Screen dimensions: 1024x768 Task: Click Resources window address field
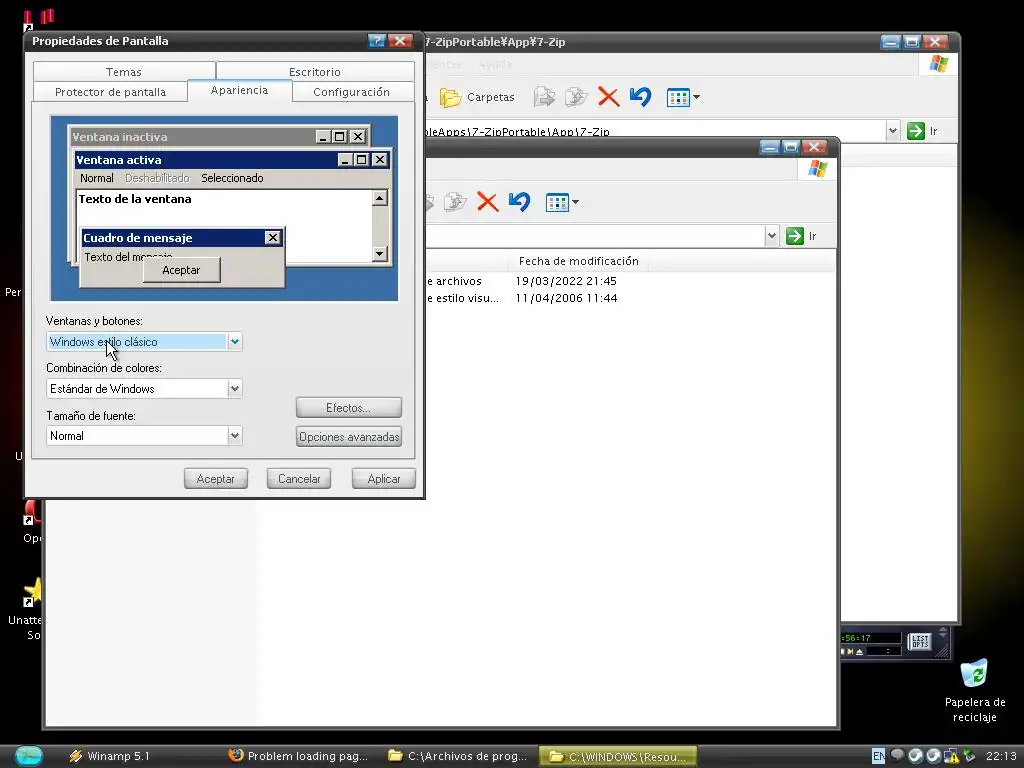594,236
